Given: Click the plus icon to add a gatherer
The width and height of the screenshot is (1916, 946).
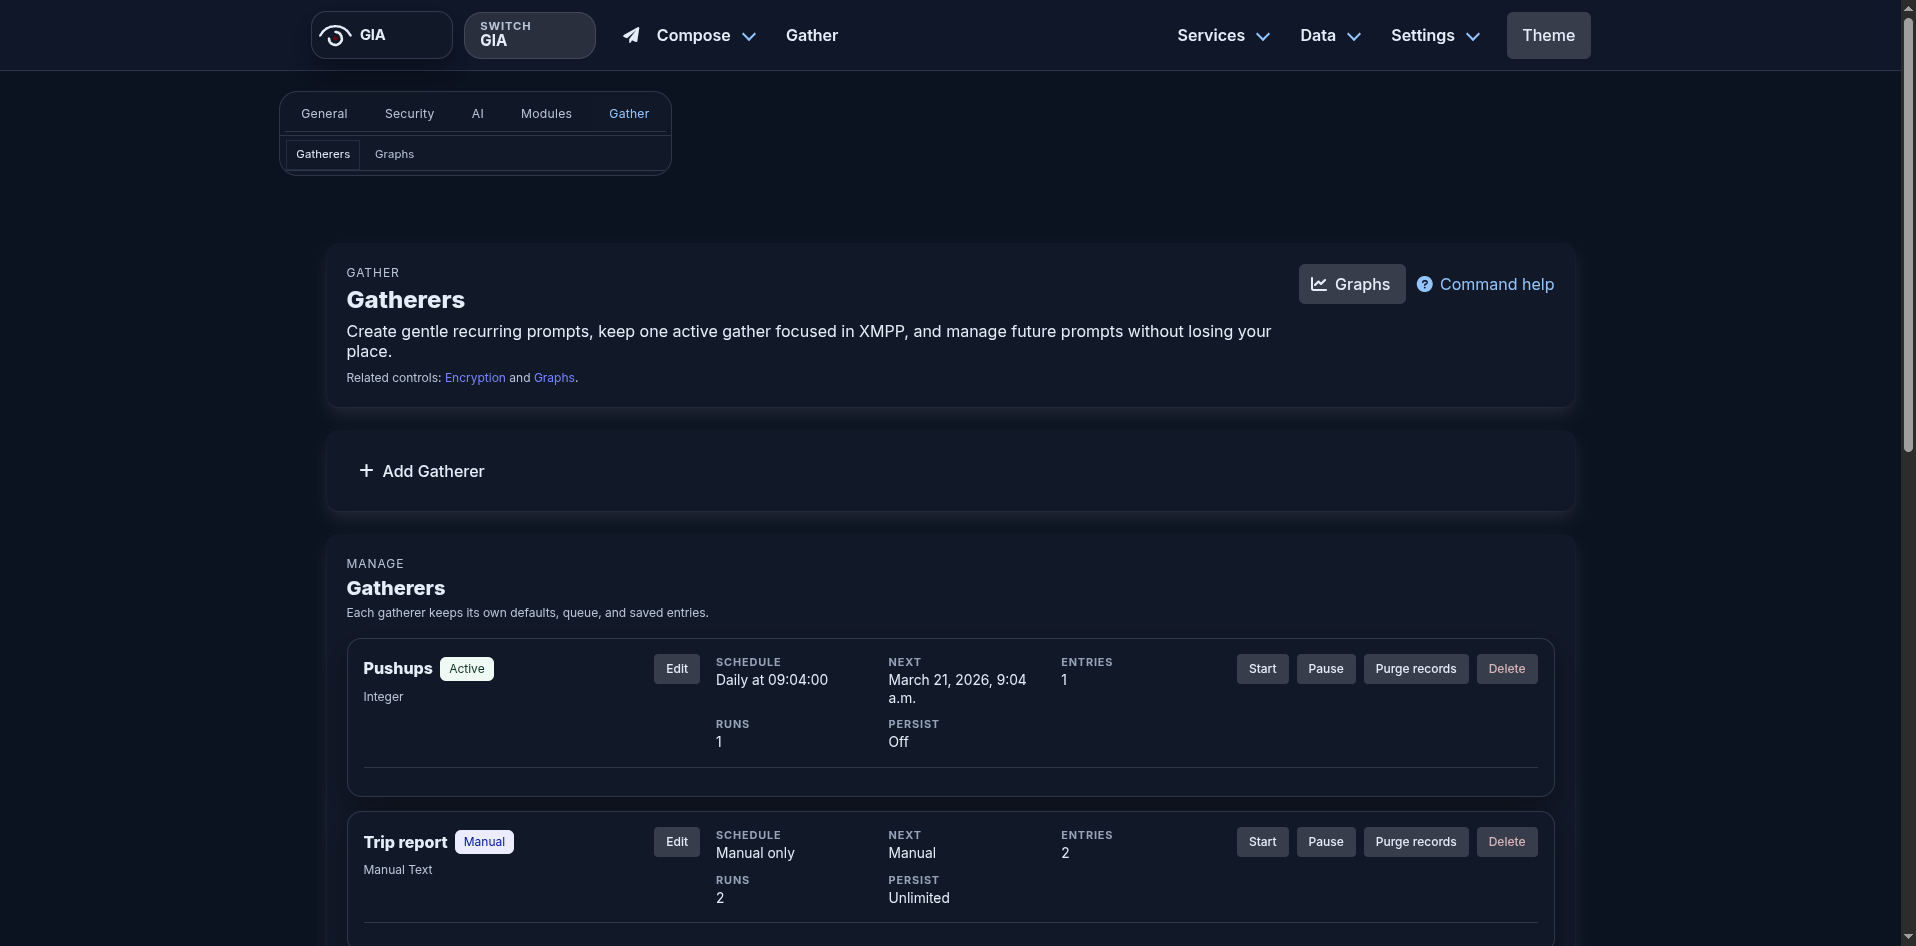Looking at the screenshot, I should (x=366, y=471).
